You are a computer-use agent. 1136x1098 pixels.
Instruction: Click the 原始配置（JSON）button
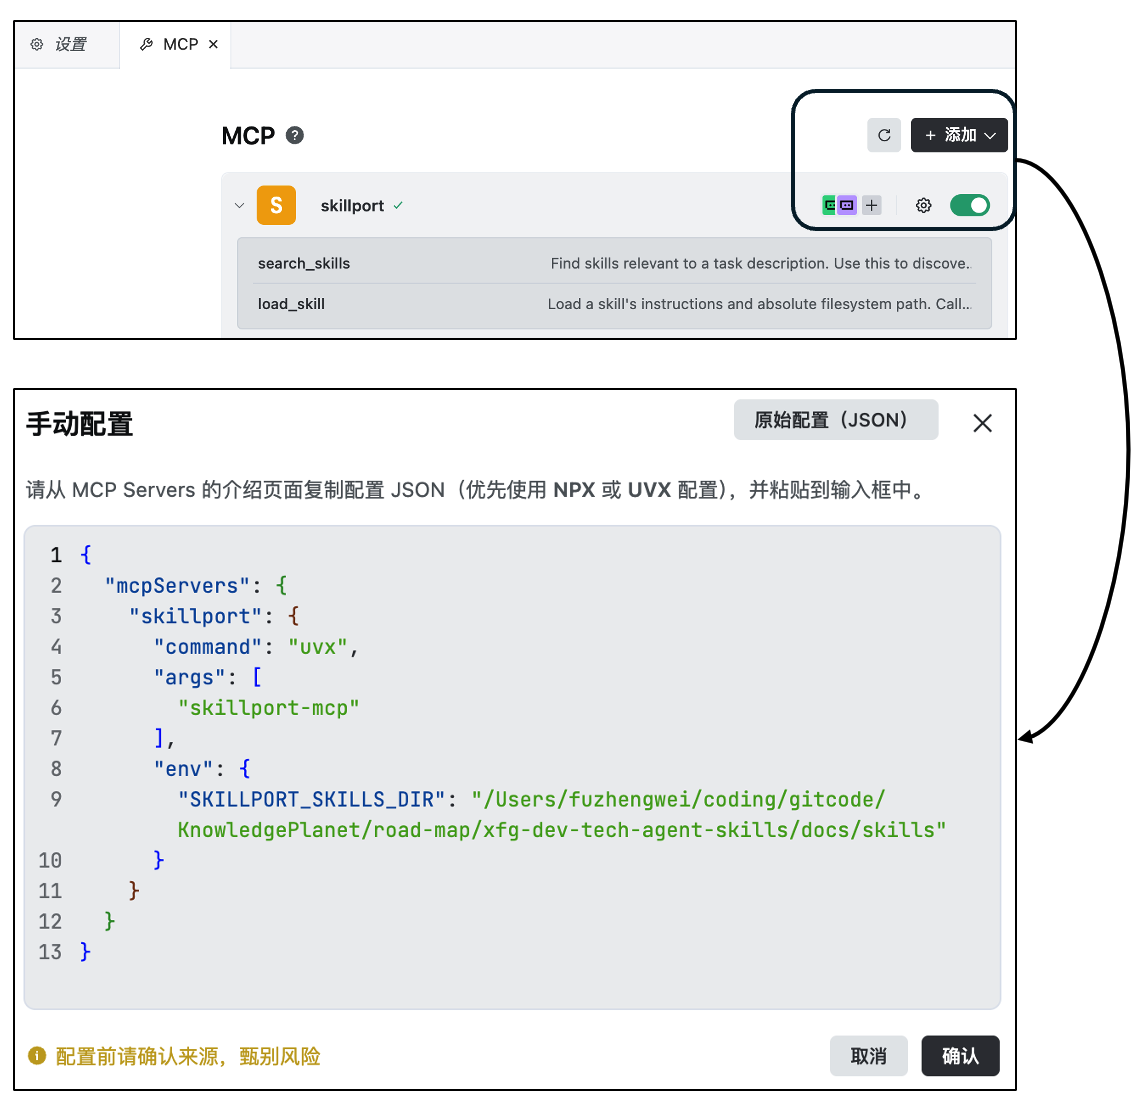tap(835, 420)
